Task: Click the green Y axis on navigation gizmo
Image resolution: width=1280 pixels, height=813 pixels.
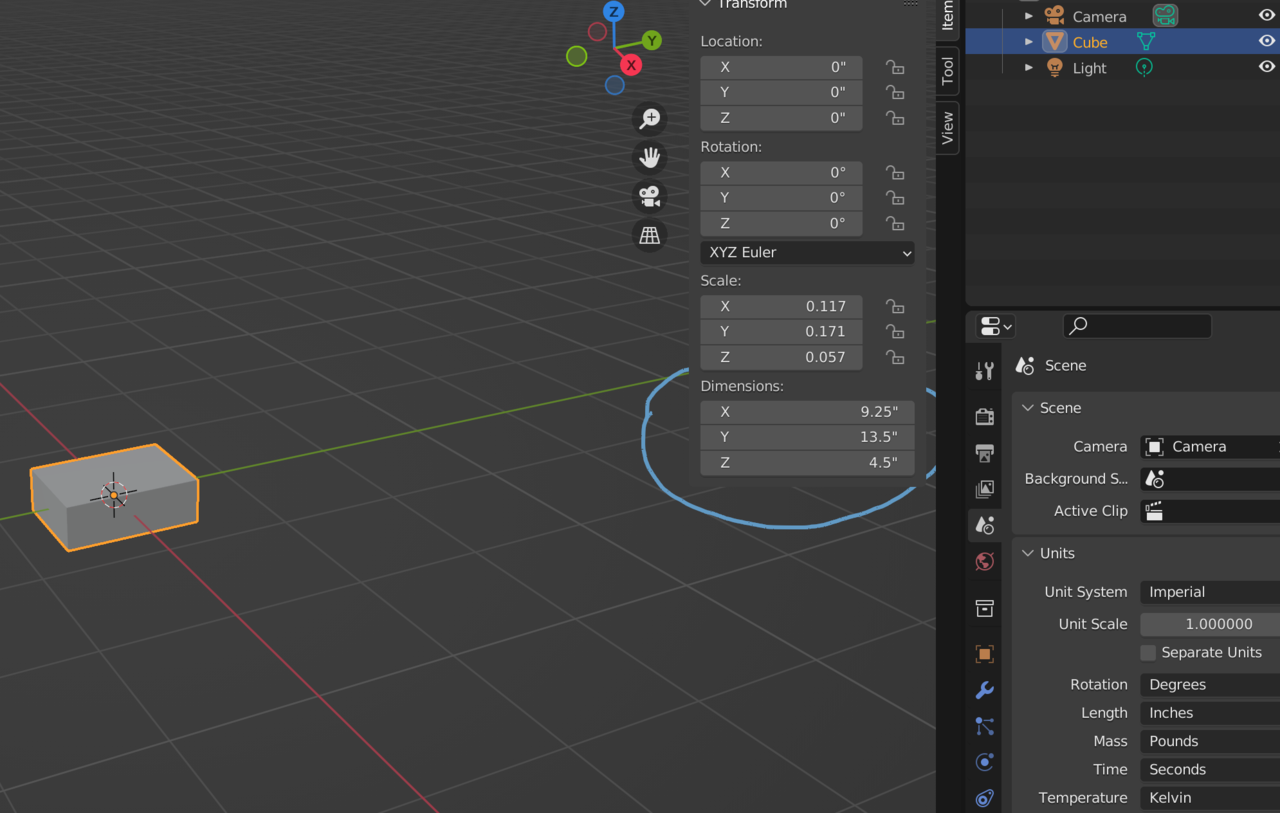Action: click(652, 40)
